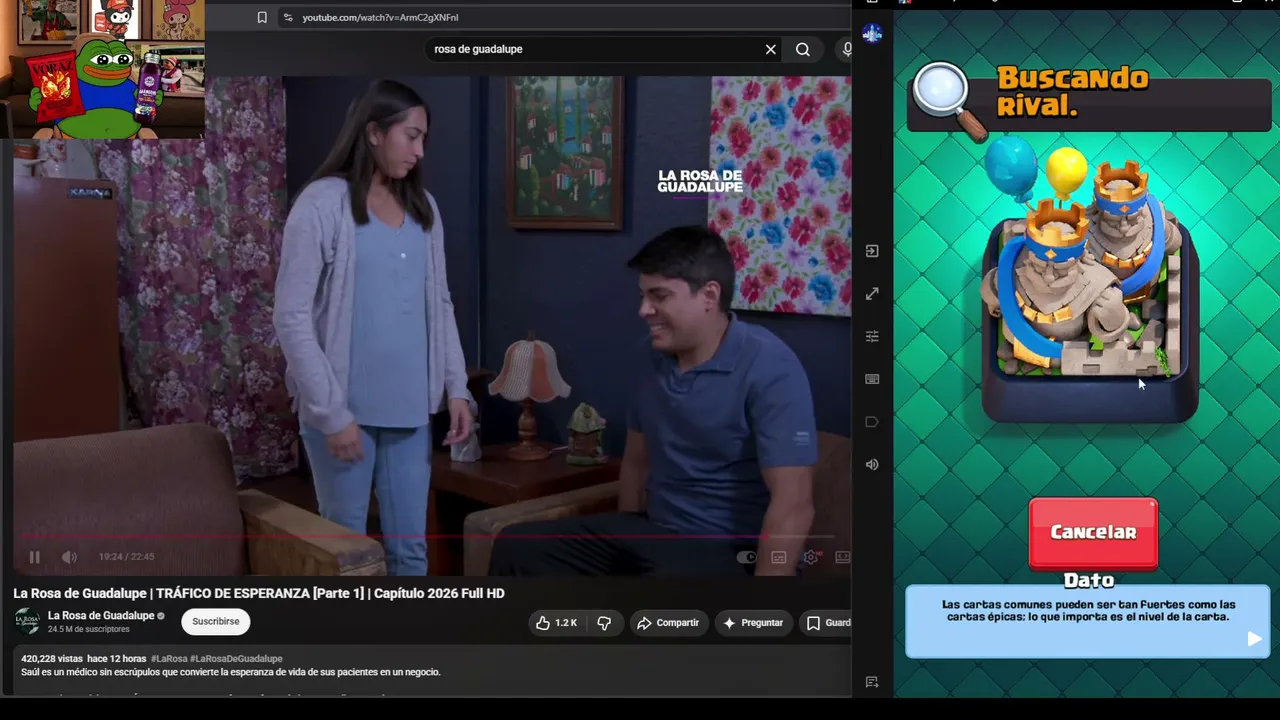Viewport: 1280px width, 720px height.
Task: Open the Preguntar AI button
Action: coord(753,623)
